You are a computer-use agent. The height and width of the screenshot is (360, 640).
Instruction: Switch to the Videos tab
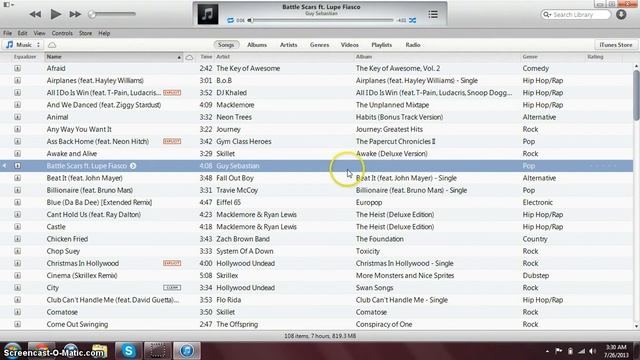pos(349,45)
